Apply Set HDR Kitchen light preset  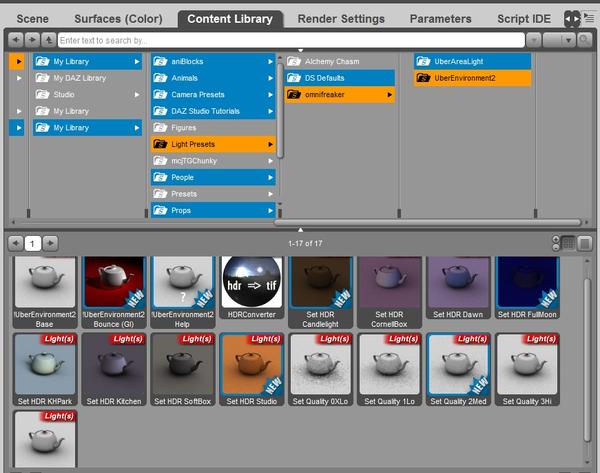(x=114, y=369)
